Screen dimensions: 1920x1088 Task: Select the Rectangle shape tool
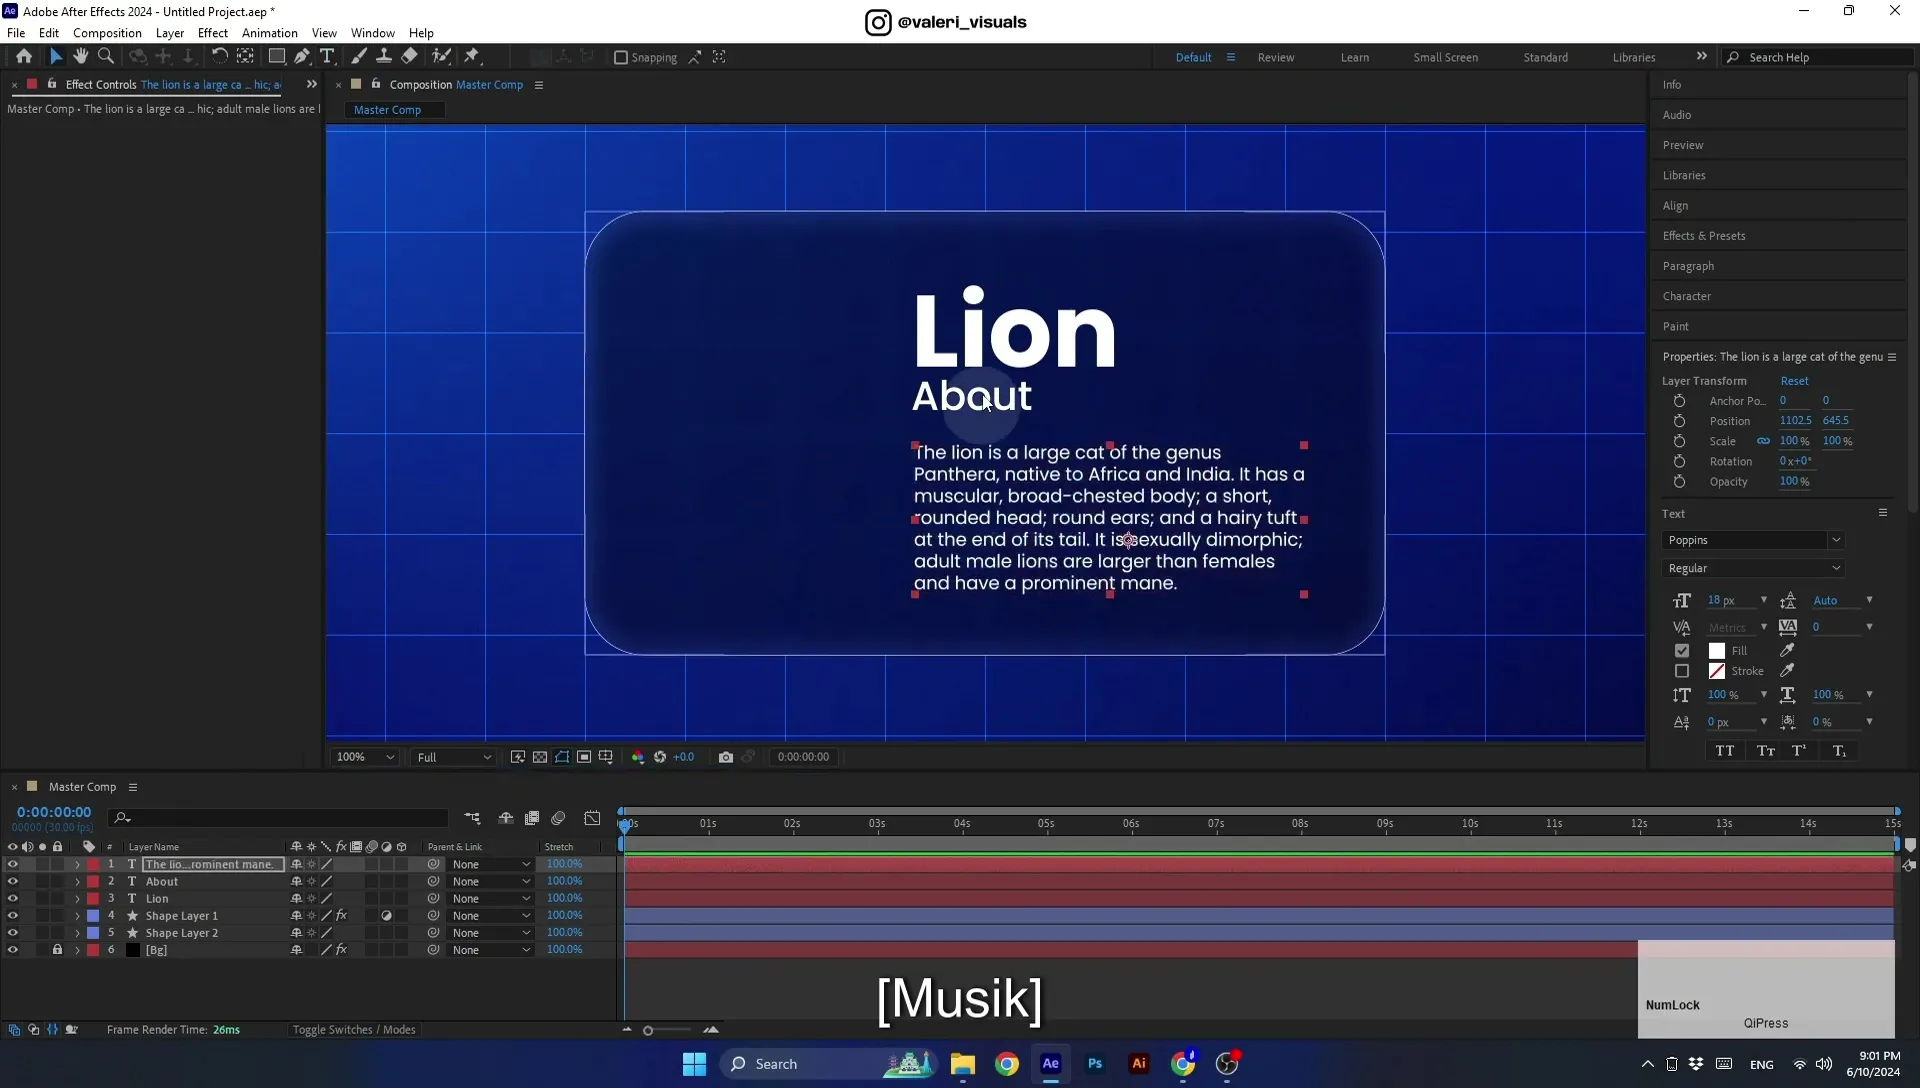click(277, 57)
